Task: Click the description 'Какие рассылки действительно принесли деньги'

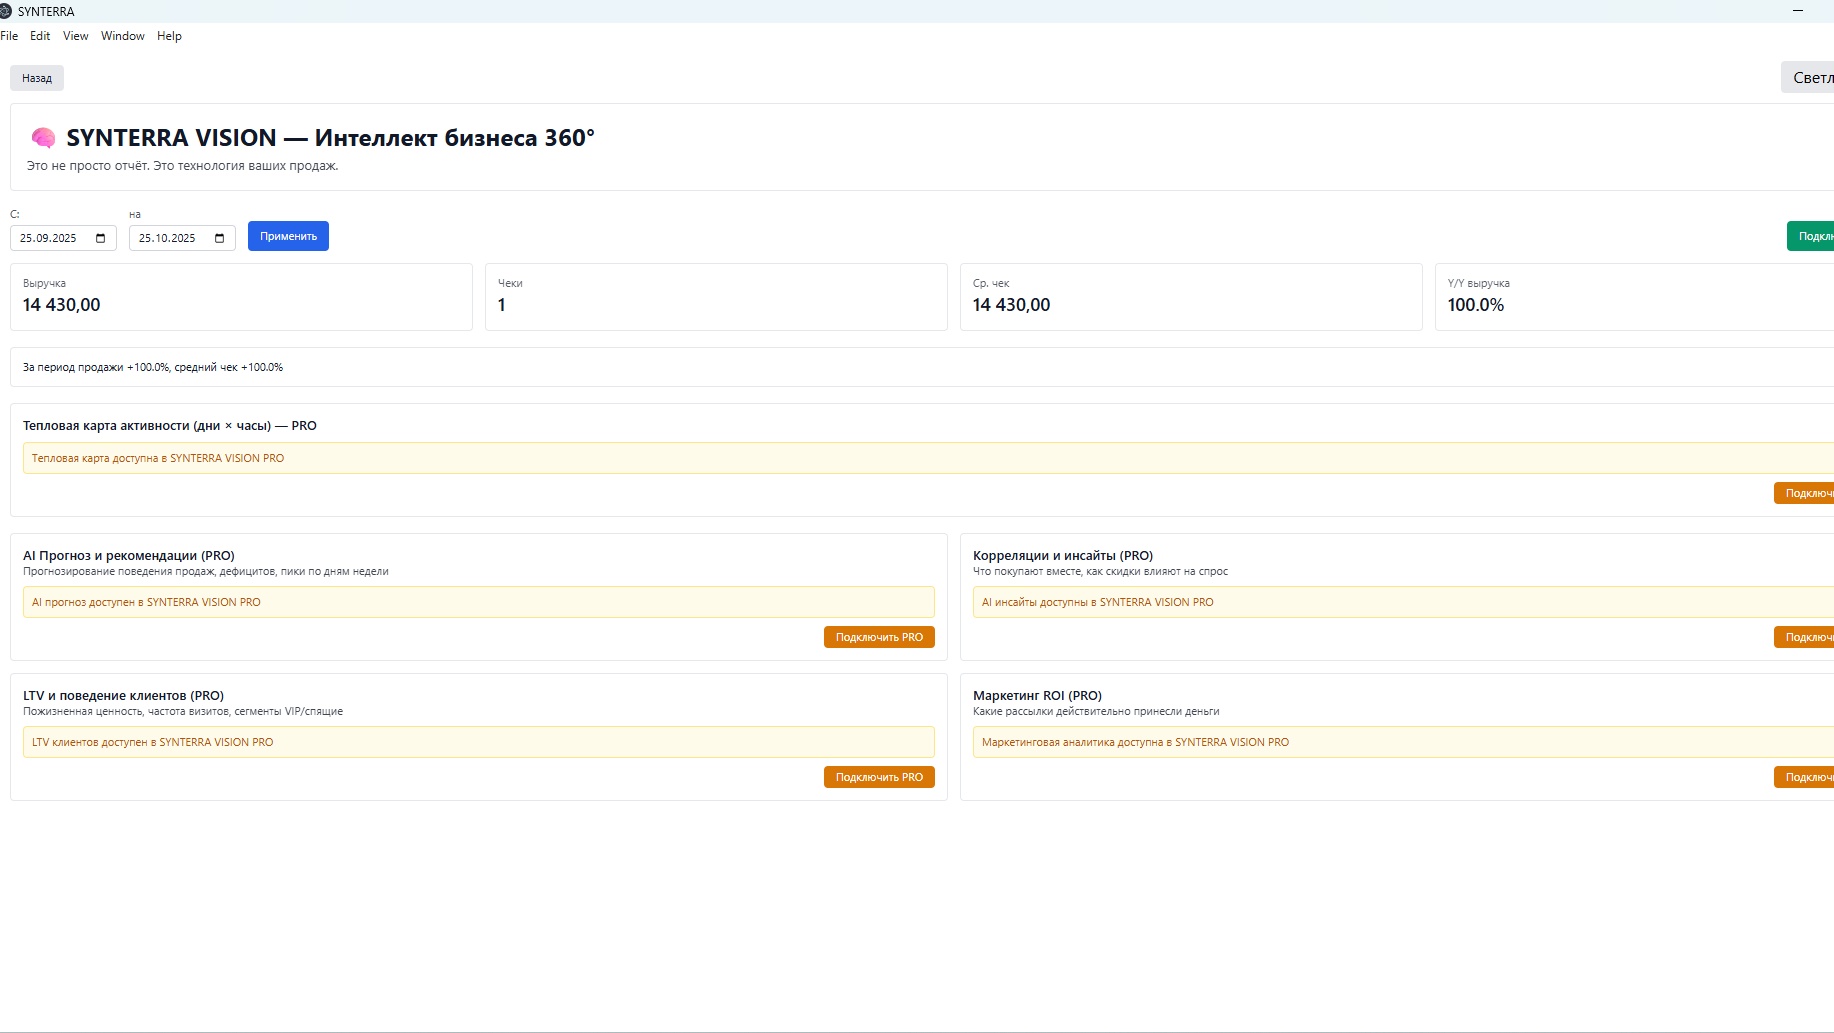Action: pyautogui.click(x=1096, y=712)
